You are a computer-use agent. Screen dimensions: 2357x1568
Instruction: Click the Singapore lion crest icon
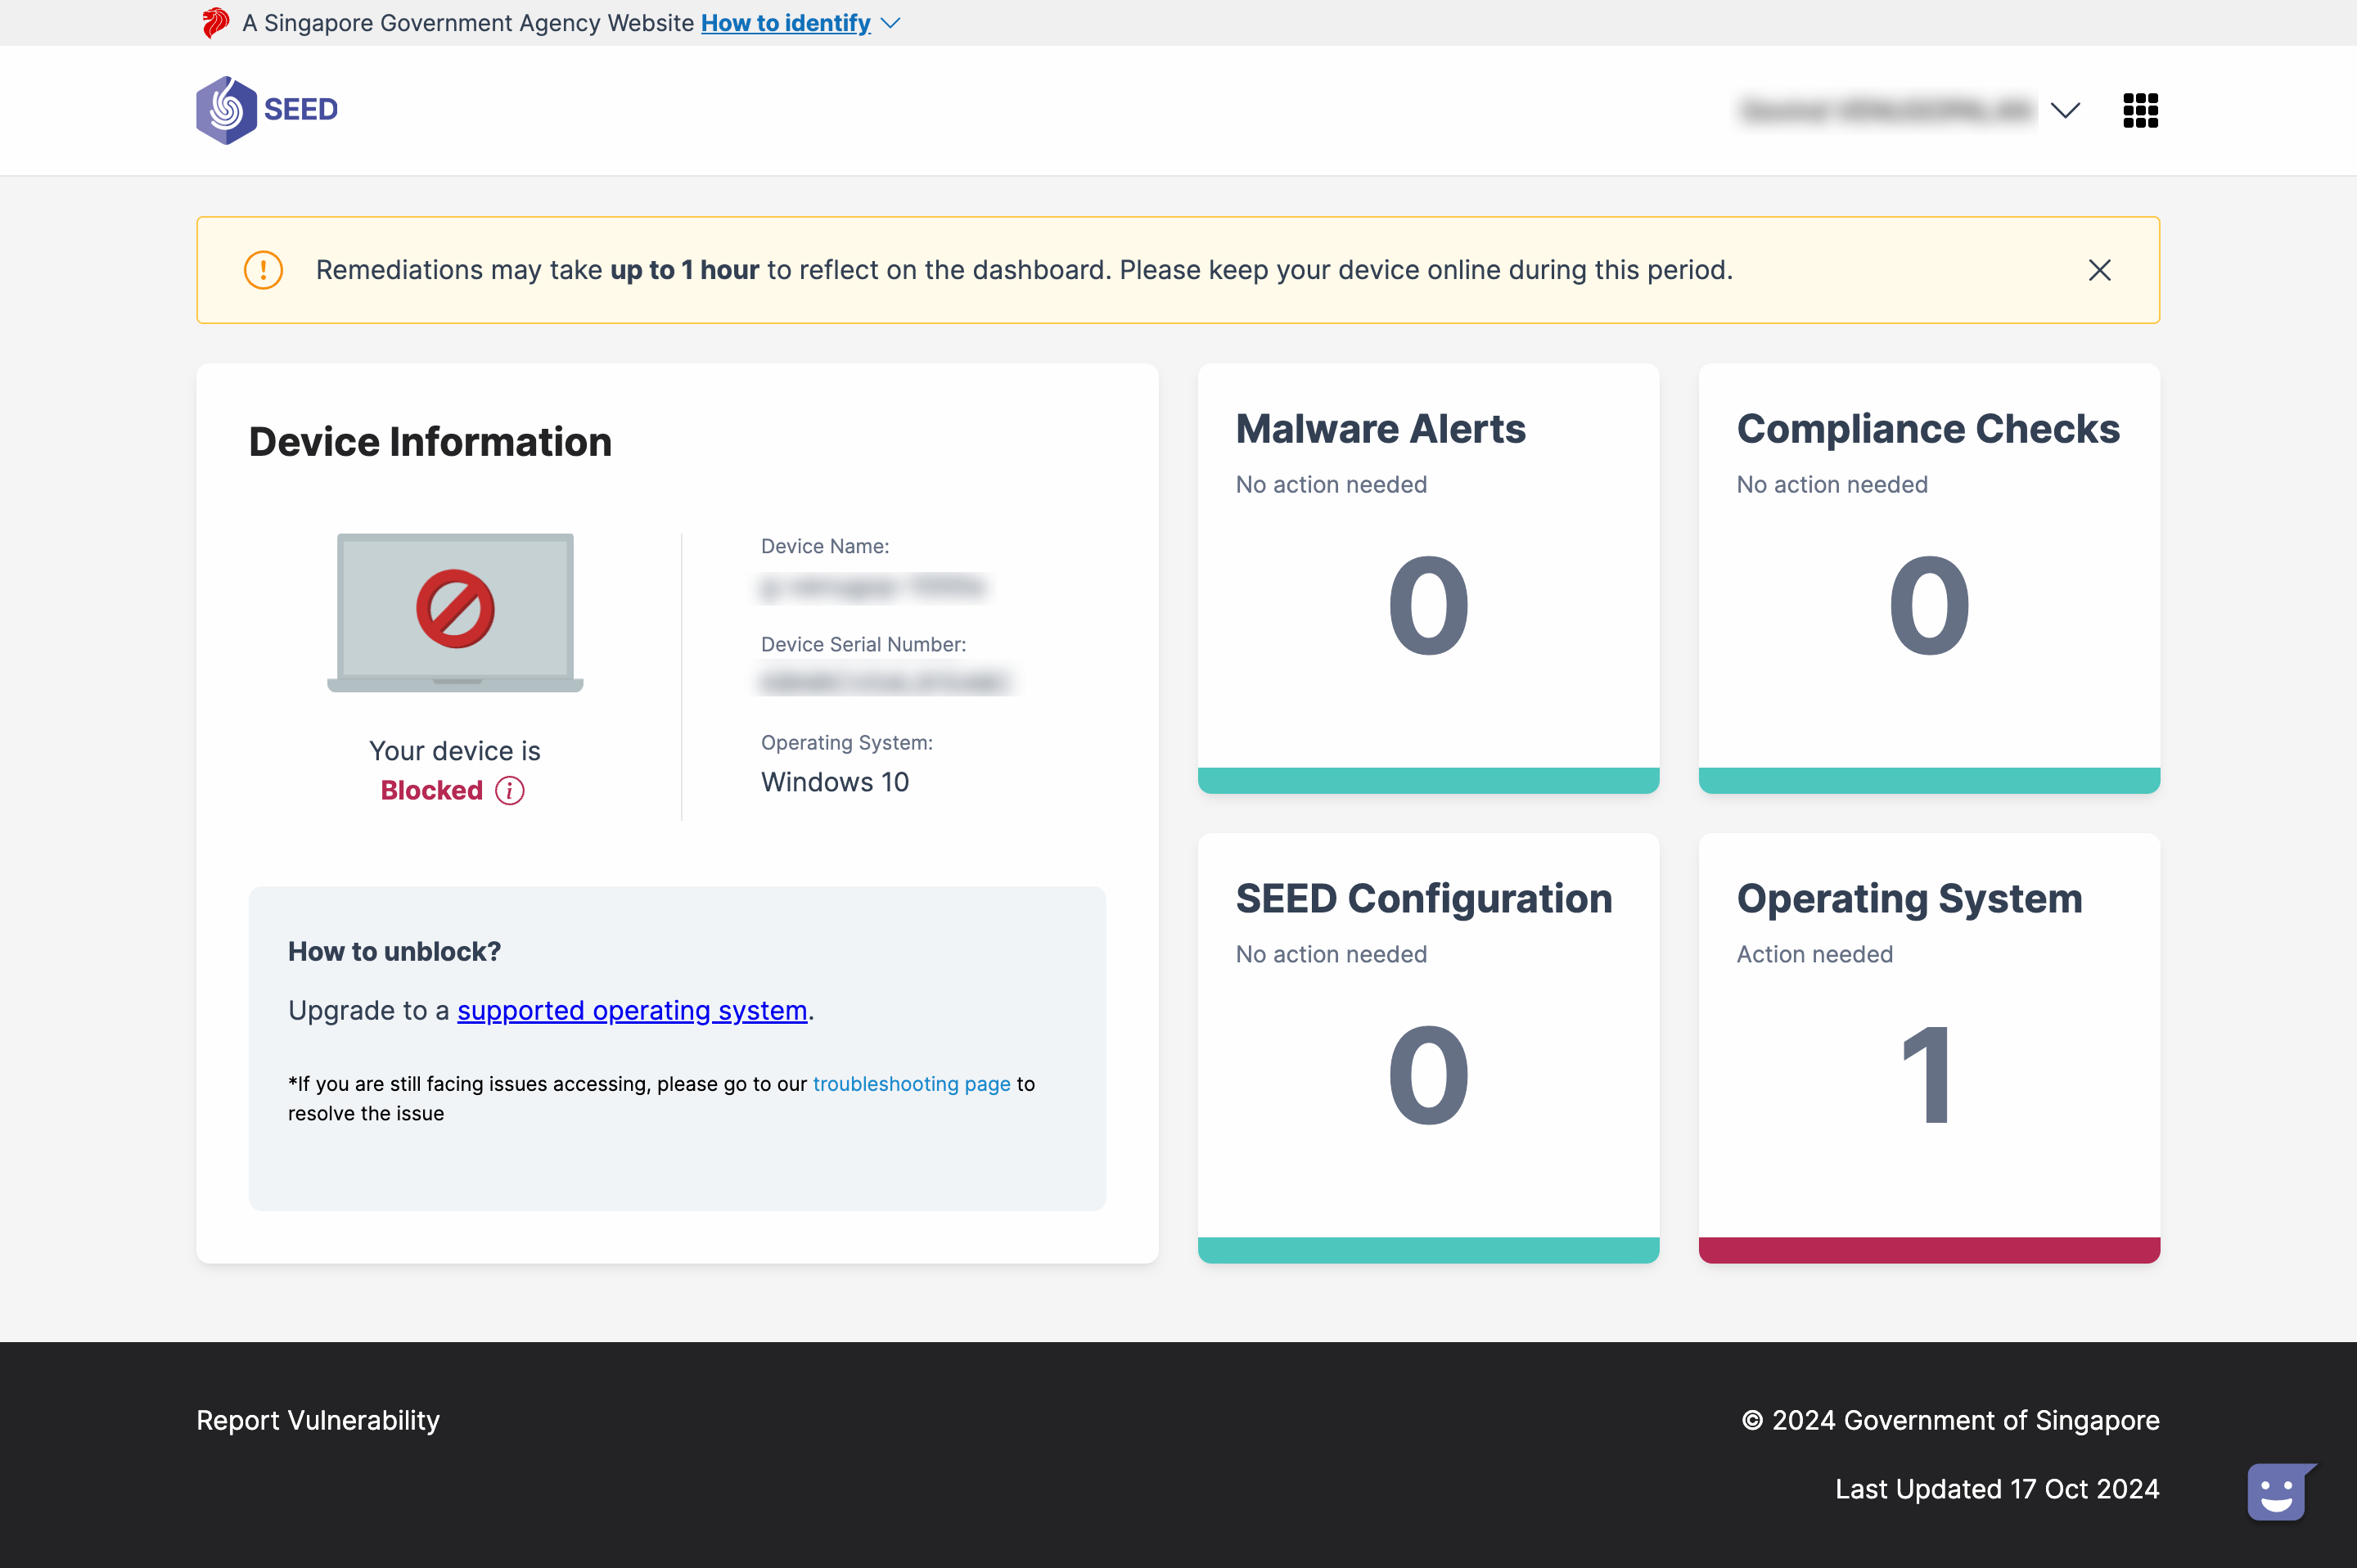[215, 22]
